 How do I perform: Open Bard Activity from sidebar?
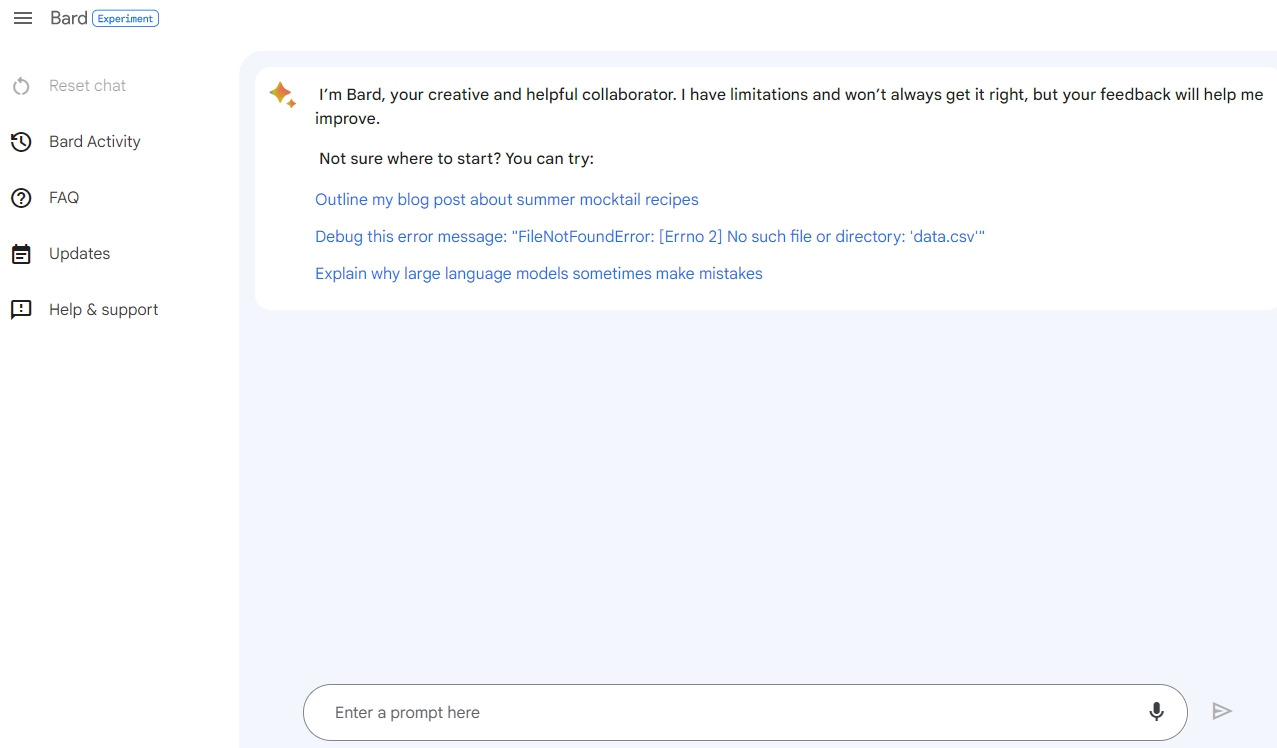[x=95, y=142]
